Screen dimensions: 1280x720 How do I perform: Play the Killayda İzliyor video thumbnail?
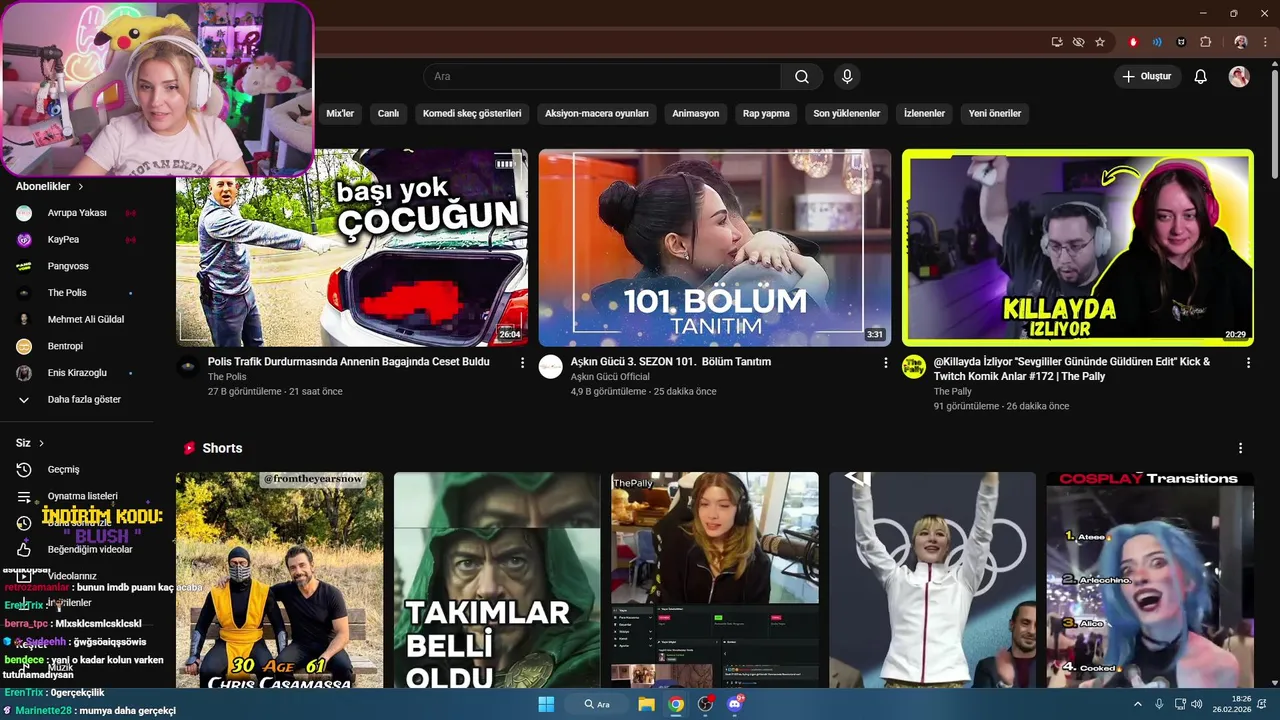coord(1078,248)
